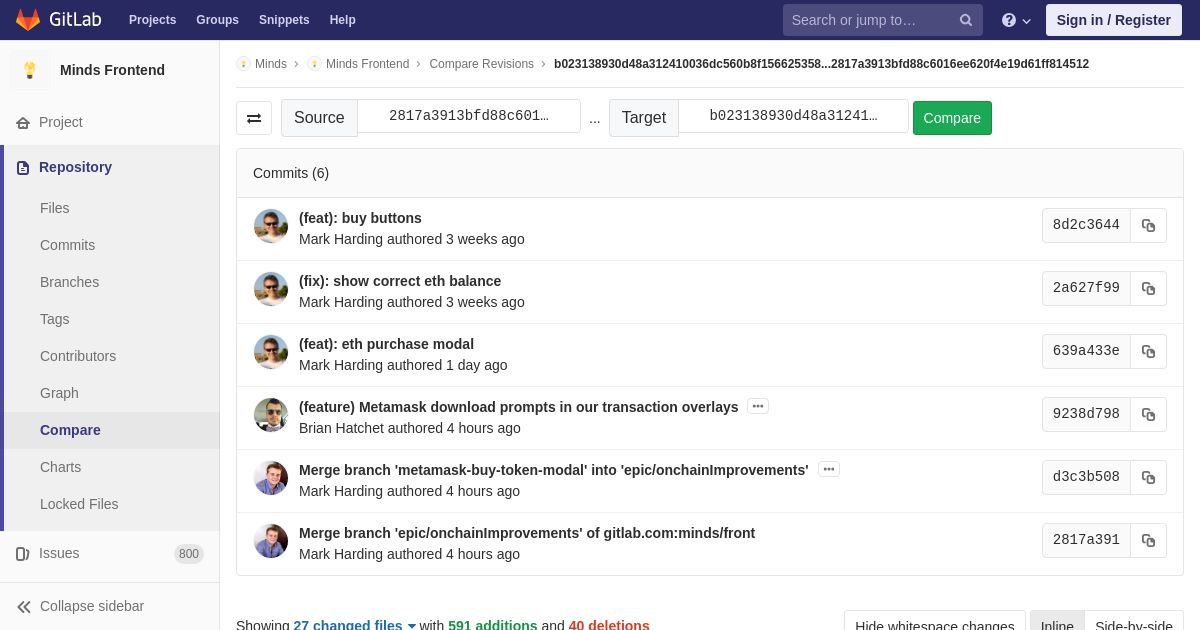The width and height of the screenshot is (1200, 630).
Task: Open the Branches sidebar item
Action: click(69, 282)
